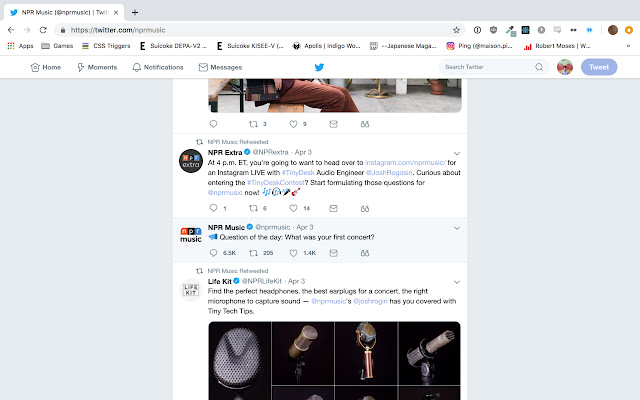640x400 pixels.
Task: Open Moments in the navigation bar
Action: click(97, 67)
